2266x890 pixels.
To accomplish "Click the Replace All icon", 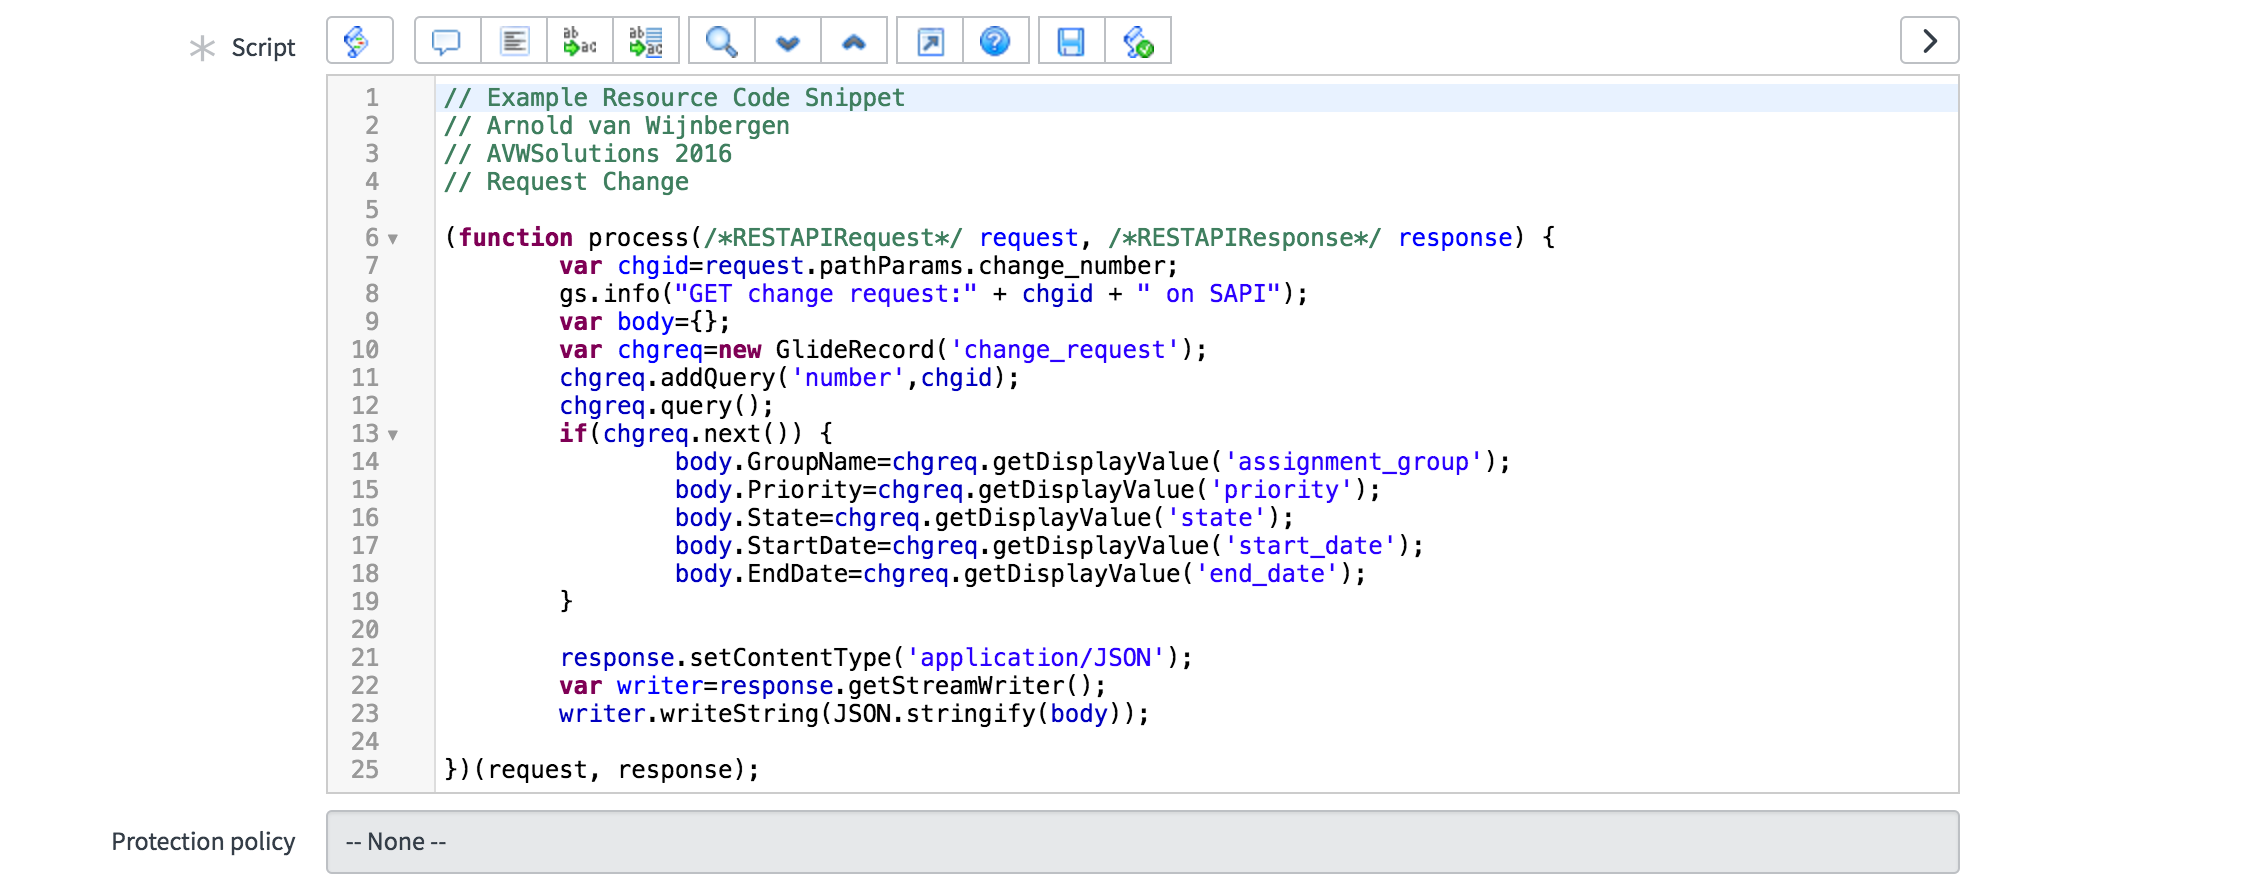I will (x=646, y=41).
